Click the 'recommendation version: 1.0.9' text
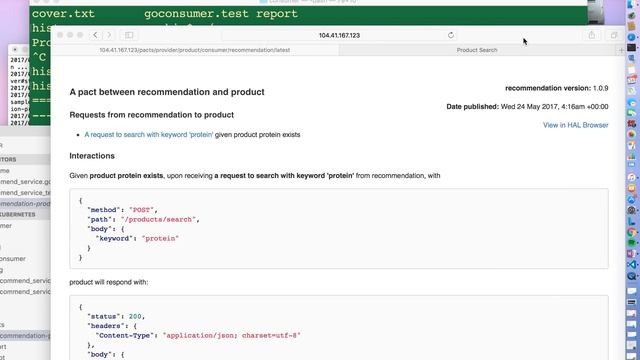This screenshot has height=360, width=640. [x=557, y=88]
